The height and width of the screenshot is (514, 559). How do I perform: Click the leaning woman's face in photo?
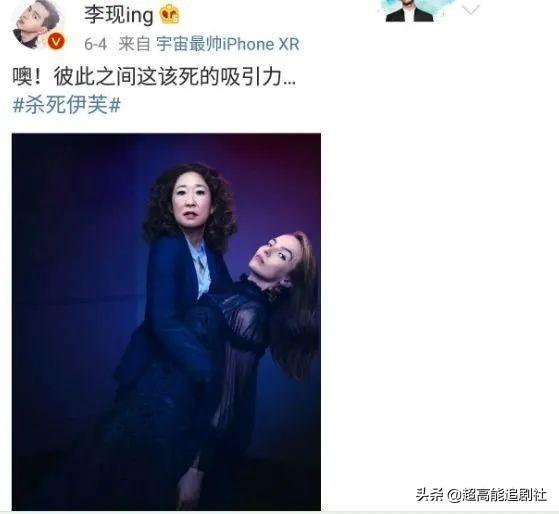click(x=272, y=254)
